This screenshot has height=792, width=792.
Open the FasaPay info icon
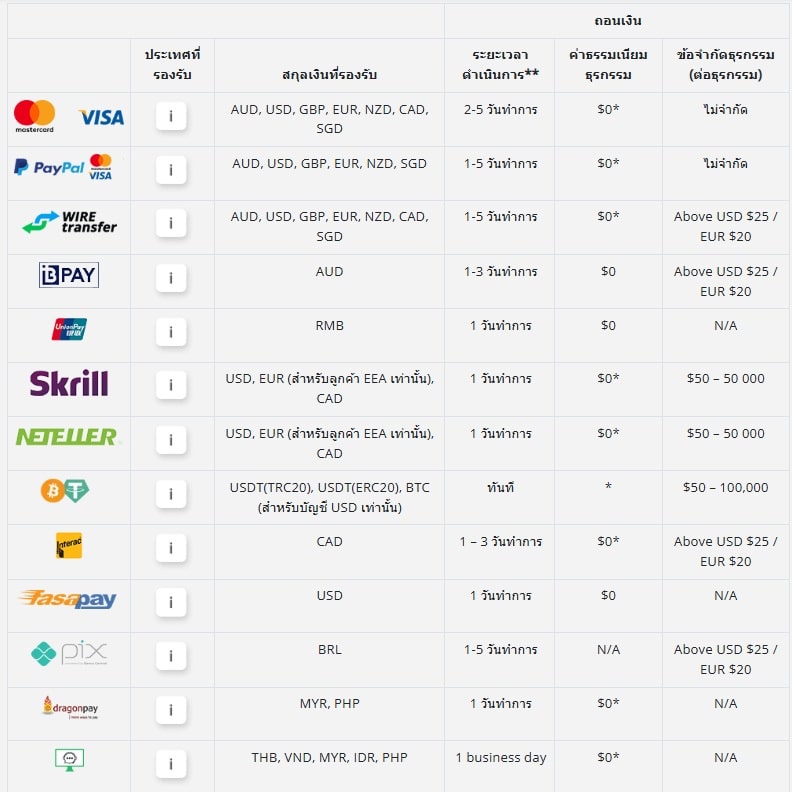(171, 602)
